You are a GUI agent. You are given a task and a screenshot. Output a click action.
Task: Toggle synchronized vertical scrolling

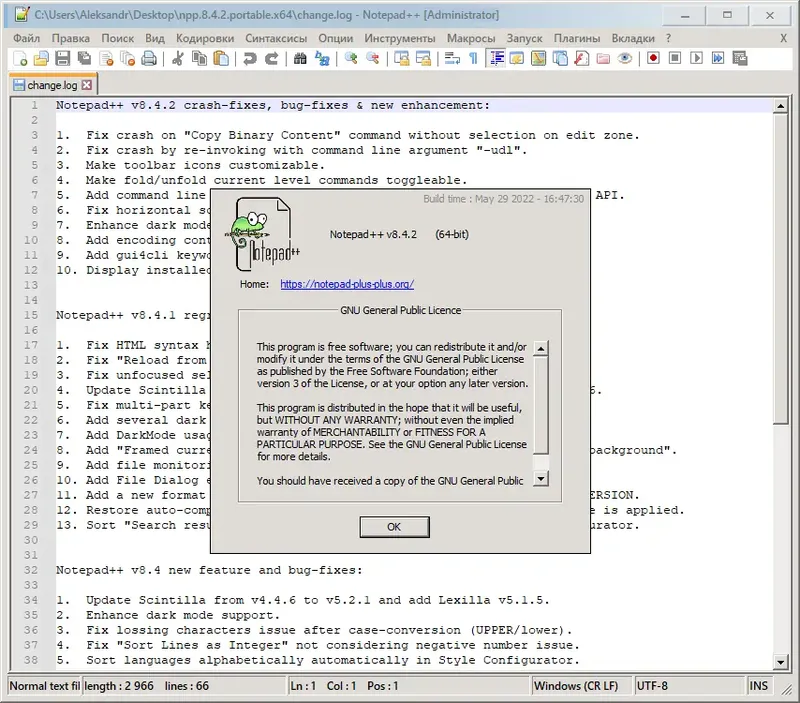coord(402,59)
